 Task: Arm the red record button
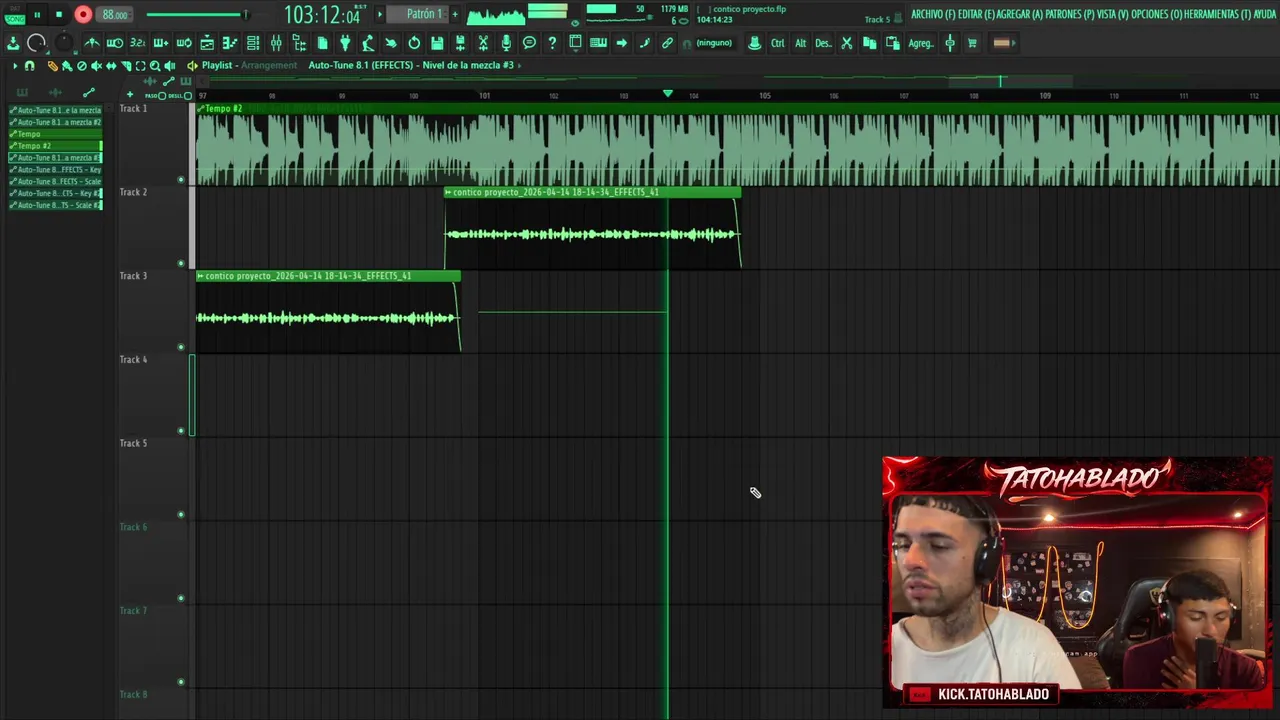(83, 15)
